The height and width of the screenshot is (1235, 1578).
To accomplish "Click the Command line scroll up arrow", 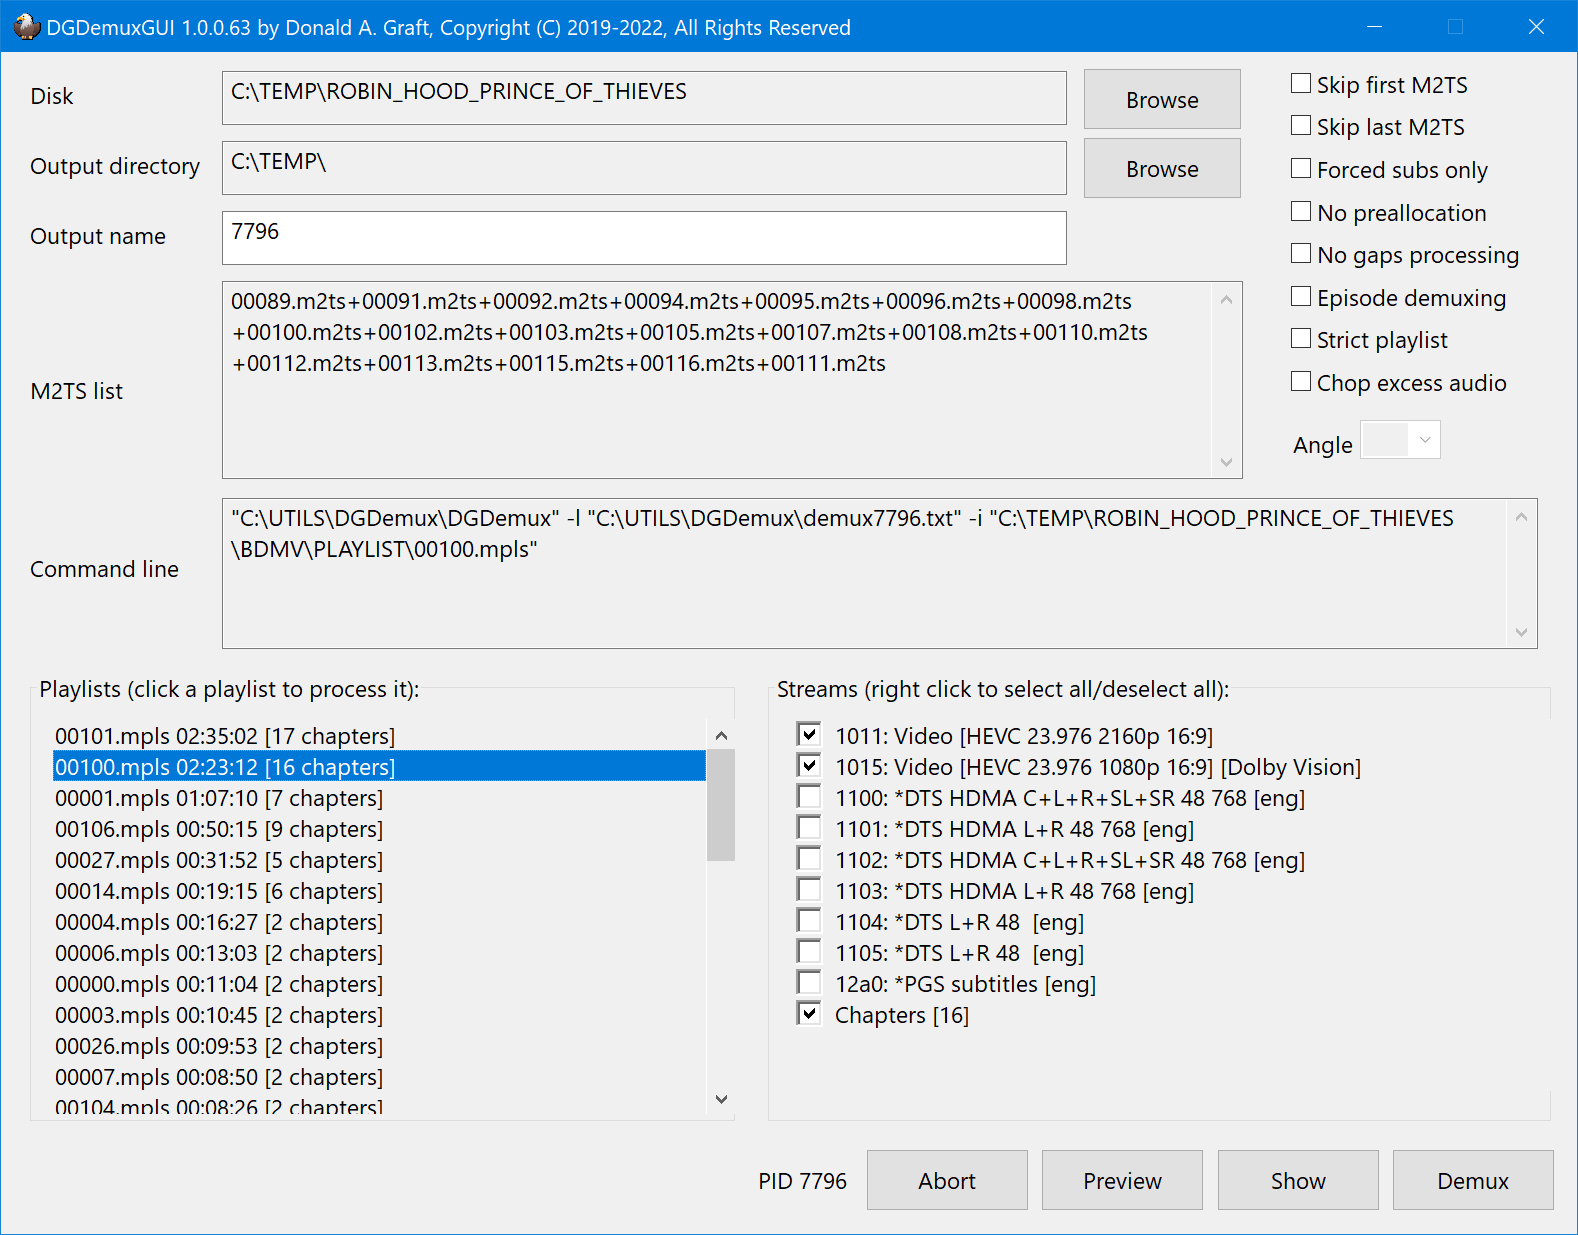I will pyautogui.click(x=1521, y=517).
